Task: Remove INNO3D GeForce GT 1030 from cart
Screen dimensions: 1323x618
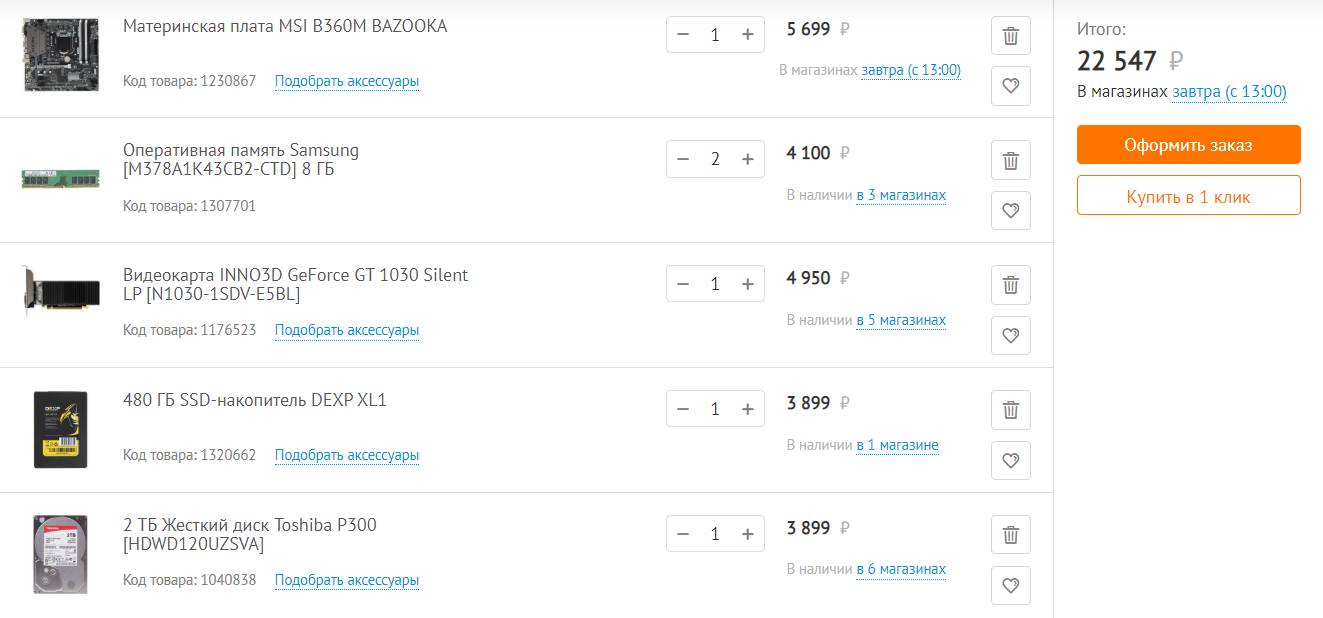Action: [x=1010, y=285]
